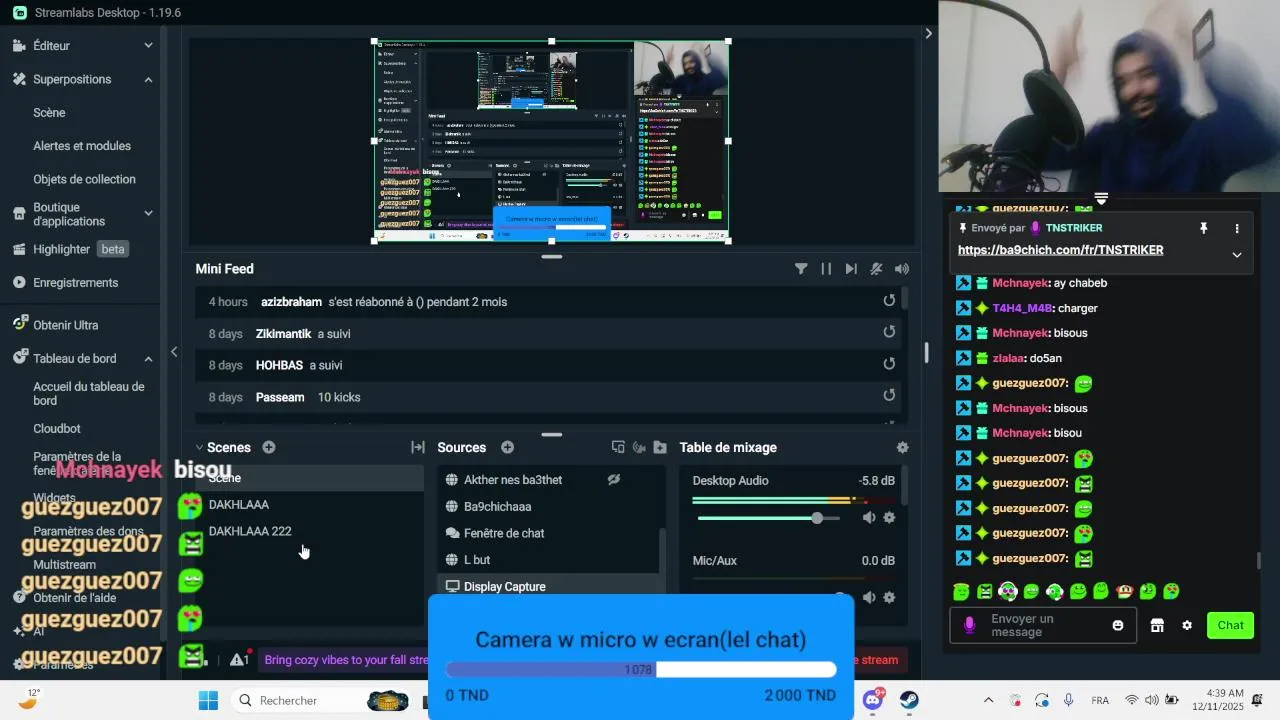Screen dimensions: 1280x720
Task: Add a new scene with plus icon
Action: (269, 447)
